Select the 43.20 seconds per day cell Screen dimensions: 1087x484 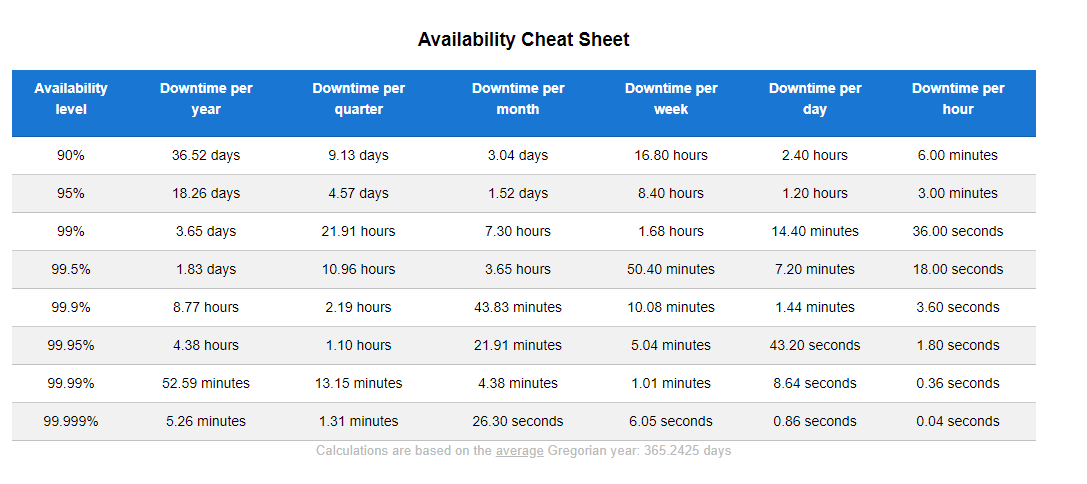(815, 345)
